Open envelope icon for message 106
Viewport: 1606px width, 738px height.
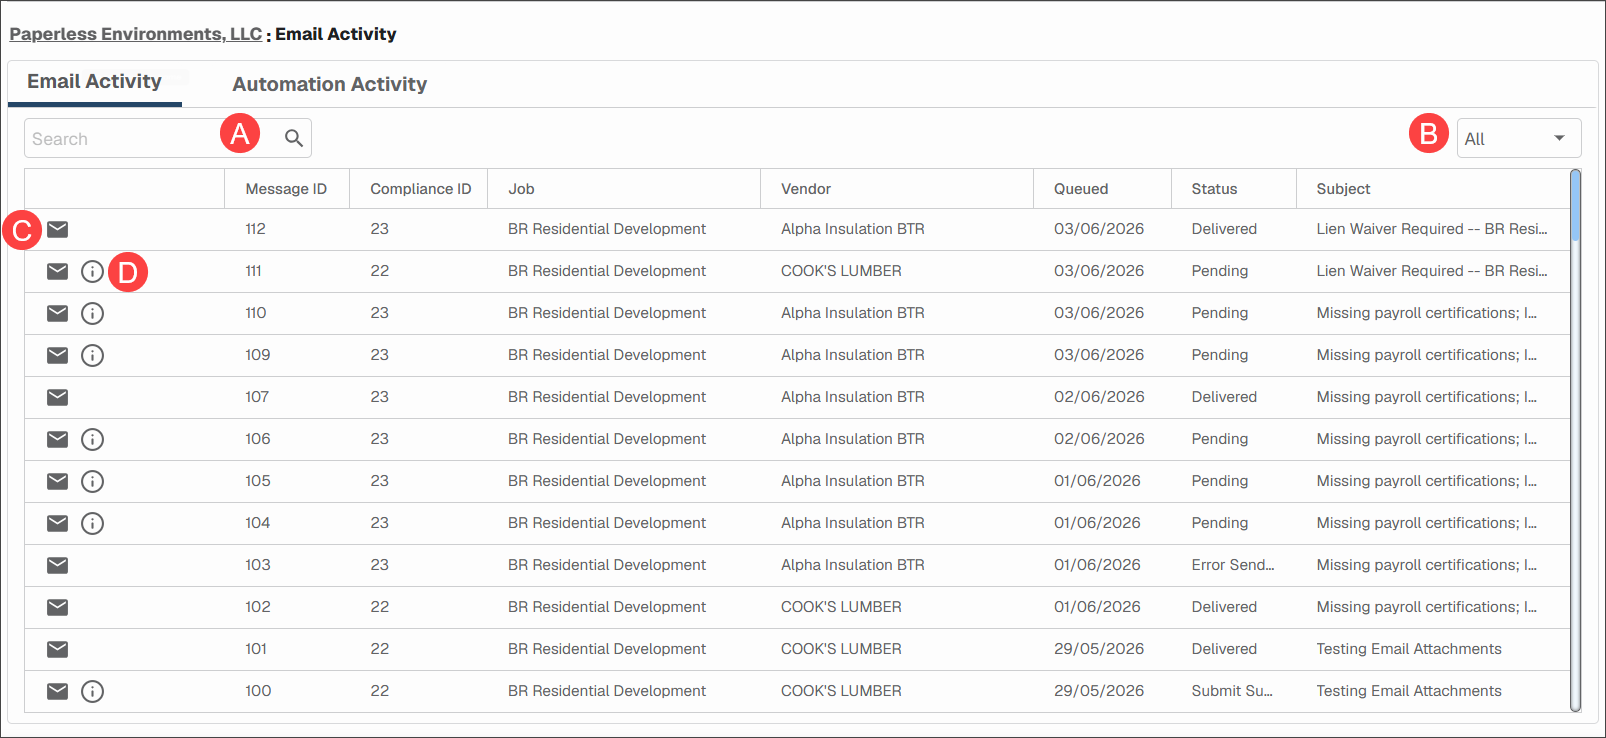coord(58,439)
